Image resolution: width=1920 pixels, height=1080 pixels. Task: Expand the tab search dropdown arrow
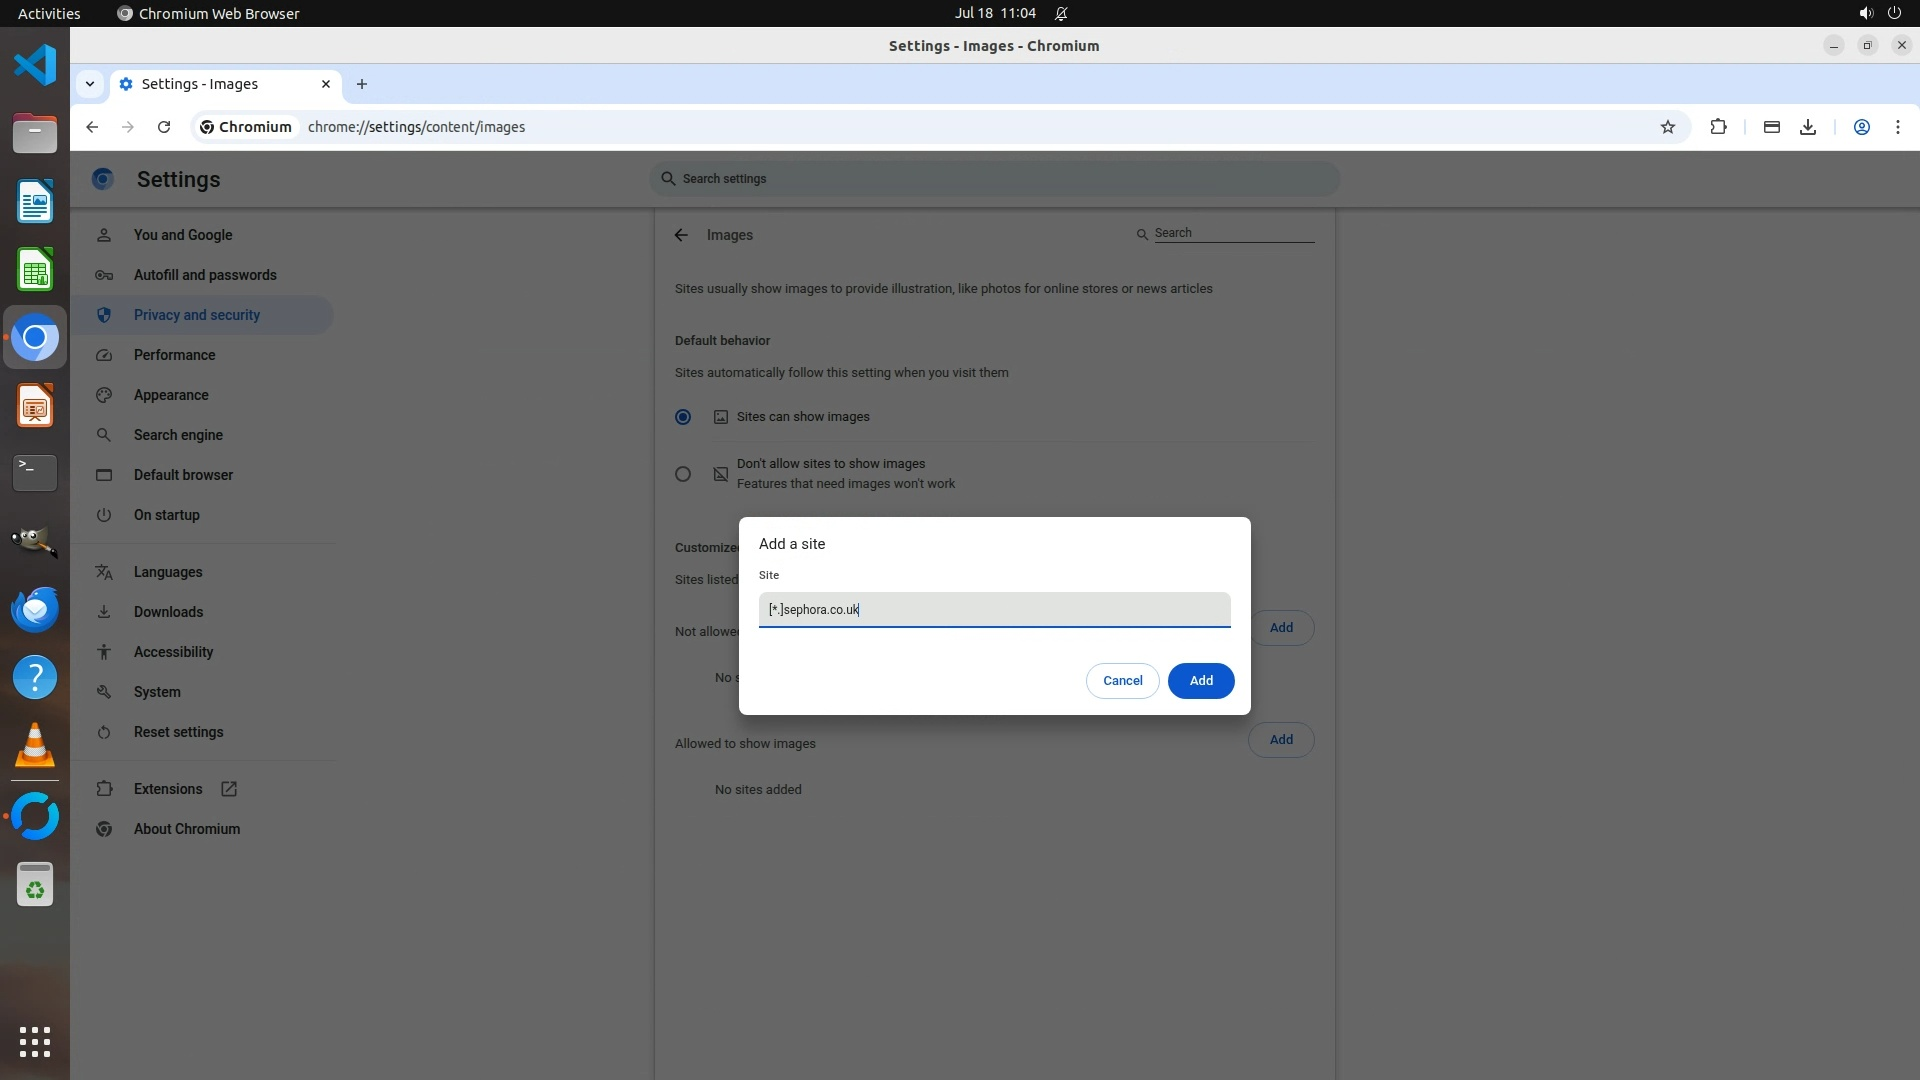90,84
